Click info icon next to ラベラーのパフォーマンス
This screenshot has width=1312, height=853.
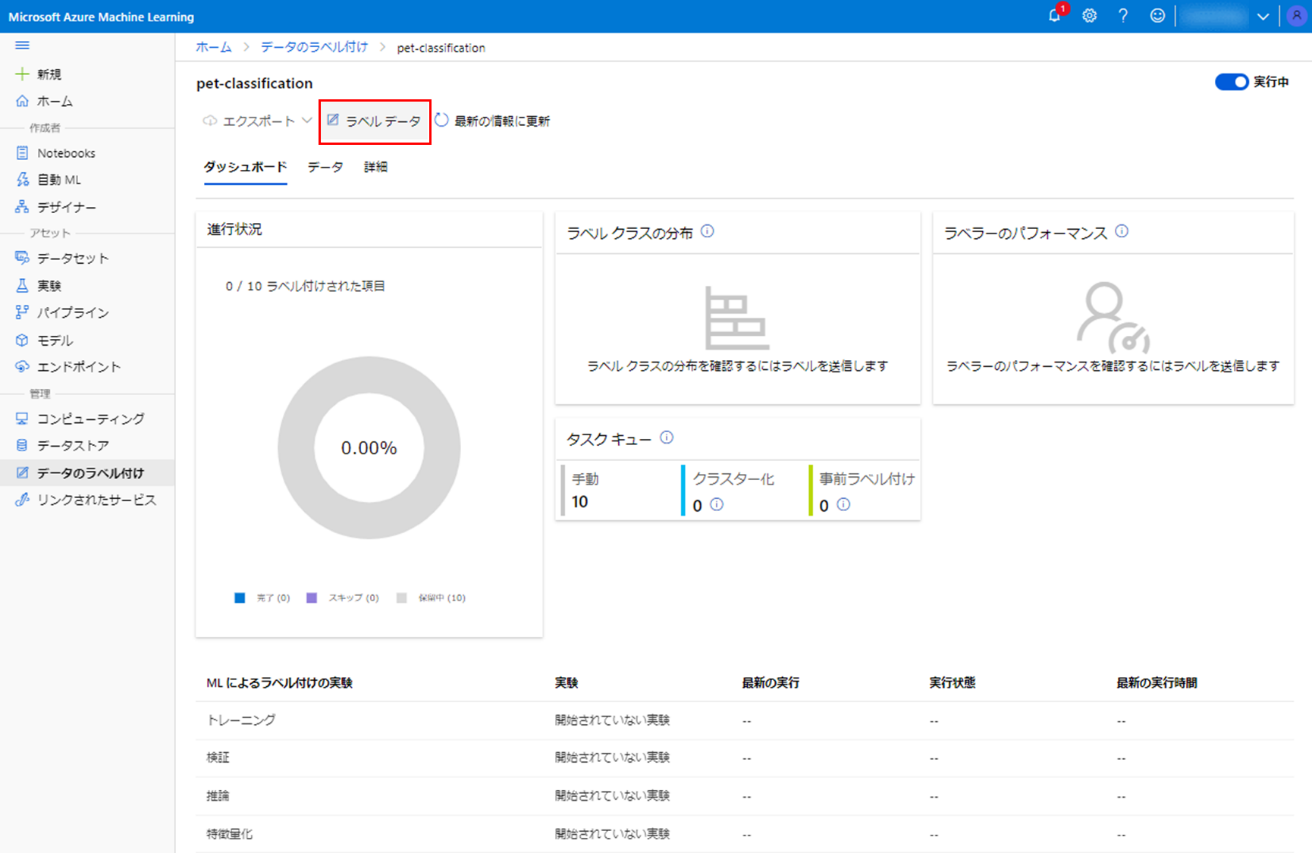click(1121, 231)
